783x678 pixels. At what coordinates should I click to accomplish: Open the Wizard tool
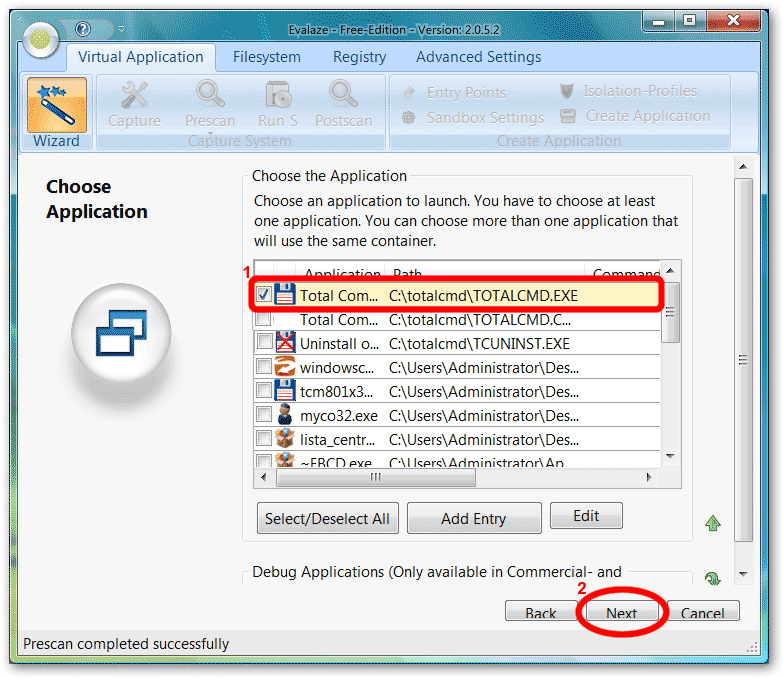56,113
